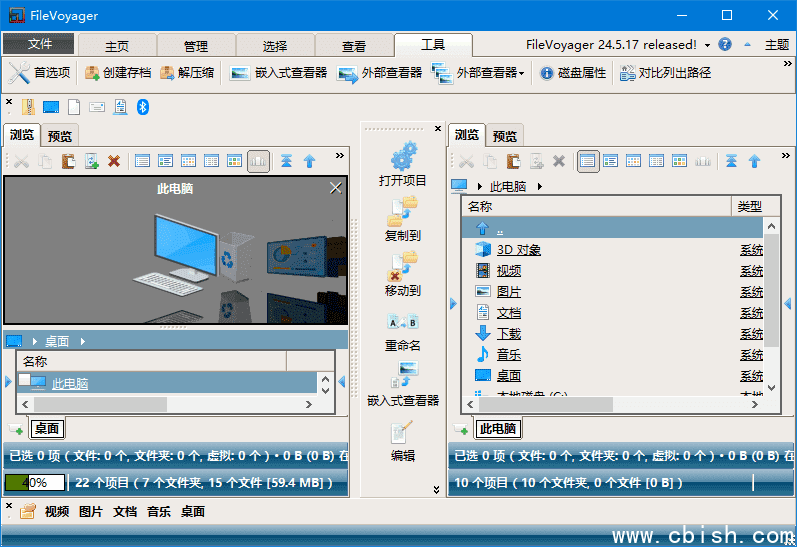797x547 pixels.
Task: Add new tab icon in left pane
Action: tap(16, 430)
